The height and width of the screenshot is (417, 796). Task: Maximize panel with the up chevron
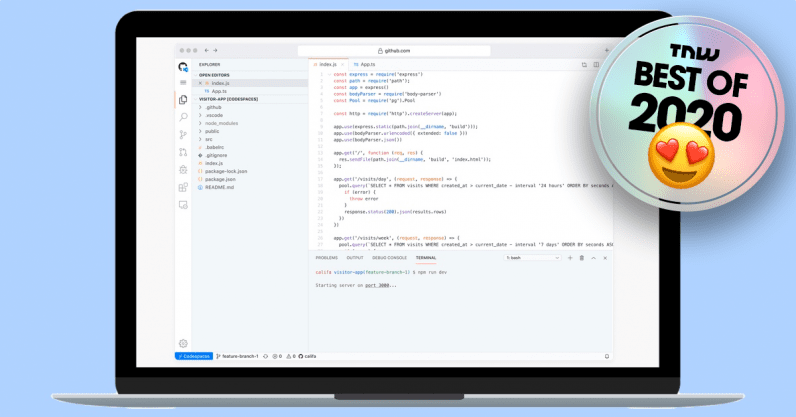593,258
